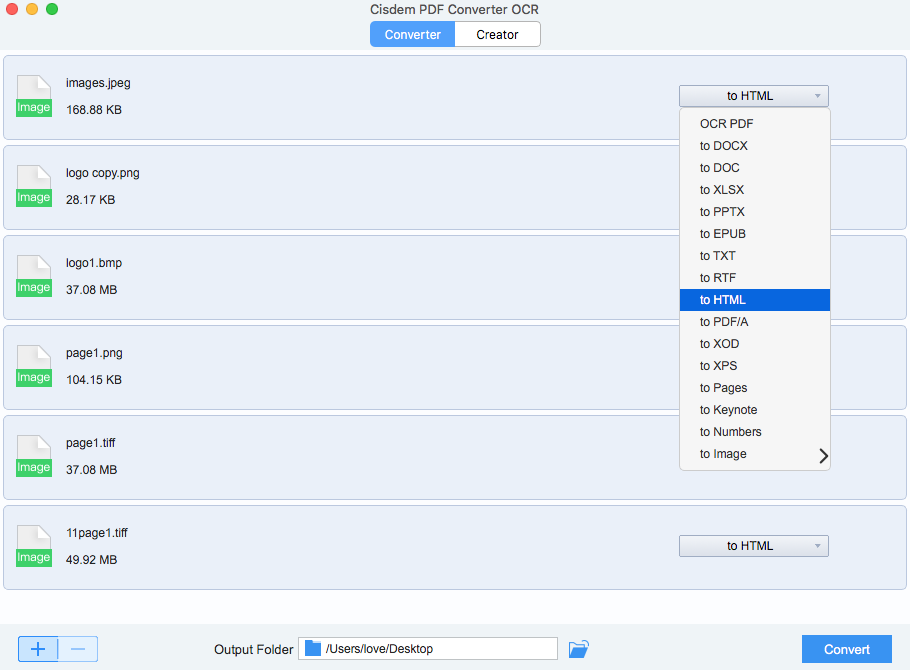Image resolution: width=910 pixels, height=670 pixels.
Task: Open the format dropdown for images.jpeg
Action: click(x=753, y=96)
